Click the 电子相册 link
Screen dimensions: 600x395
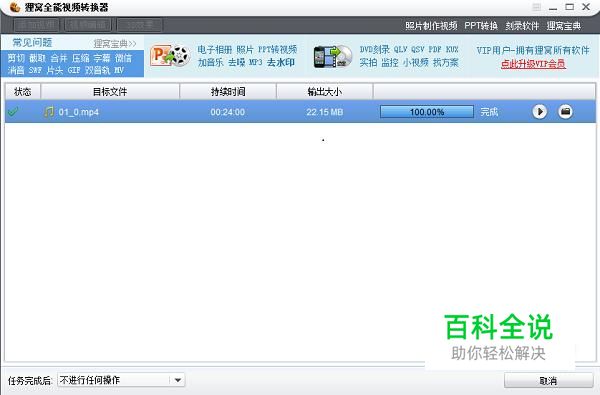pyautogui.click(x=215, y=50)
